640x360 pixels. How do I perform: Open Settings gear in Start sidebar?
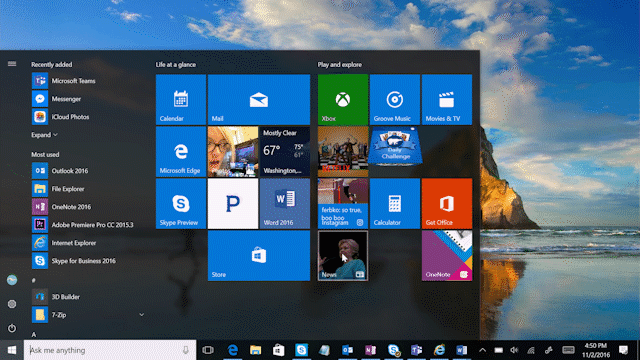(12, 304)
